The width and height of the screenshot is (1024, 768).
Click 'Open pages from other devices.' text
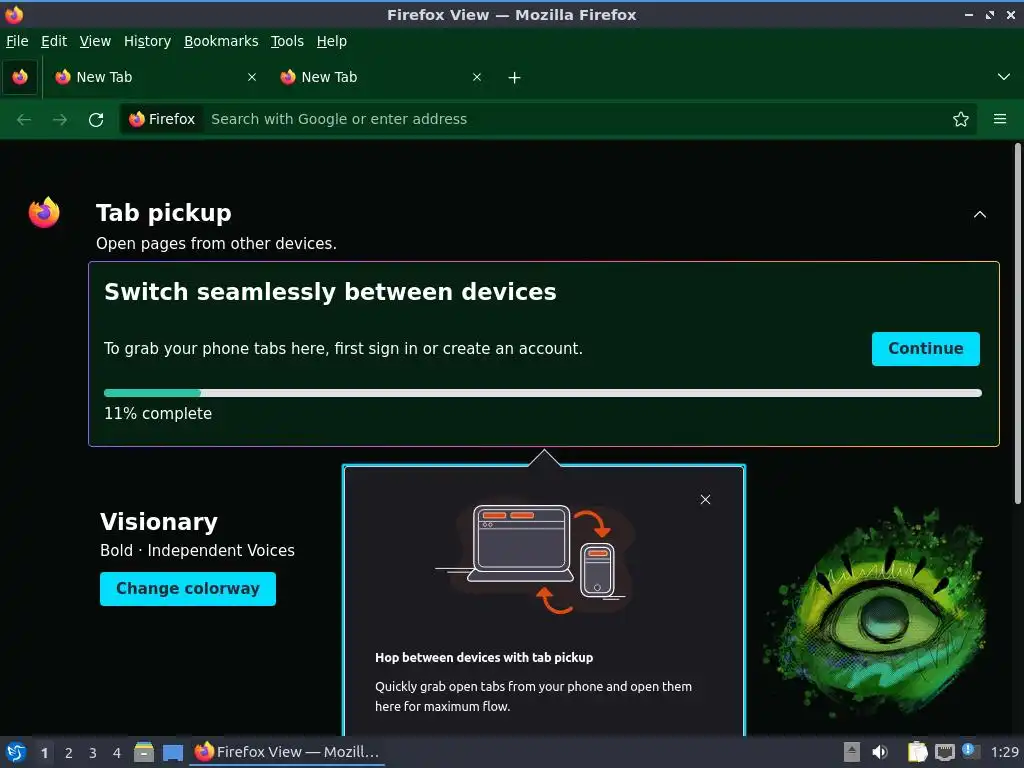[x=216, y=244]
